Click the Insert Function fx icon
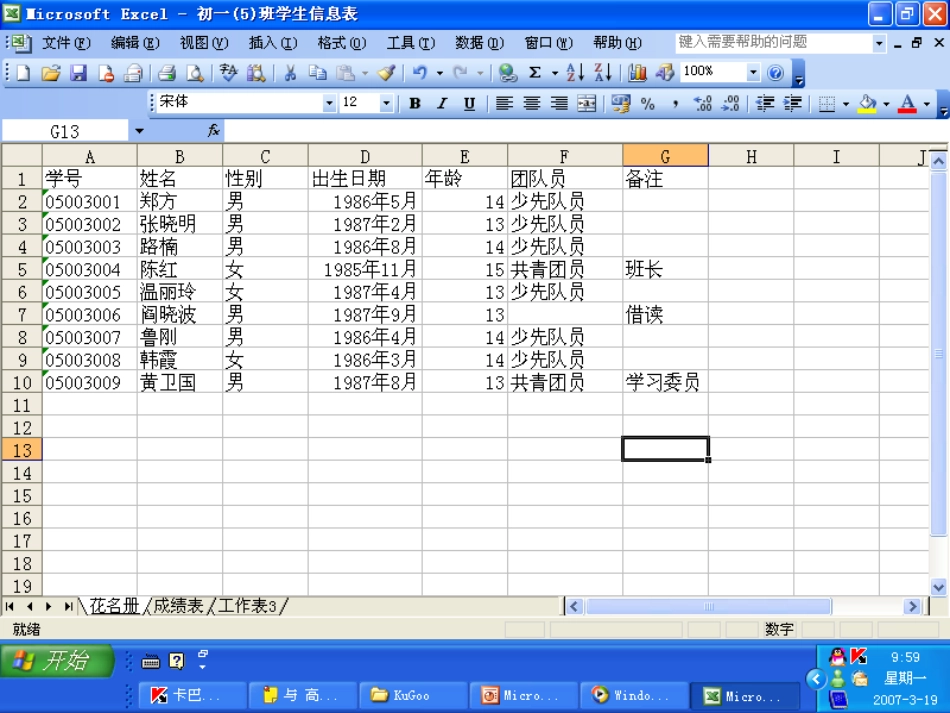The height and width of the screenshot is (713, 950). coord(214,131)
